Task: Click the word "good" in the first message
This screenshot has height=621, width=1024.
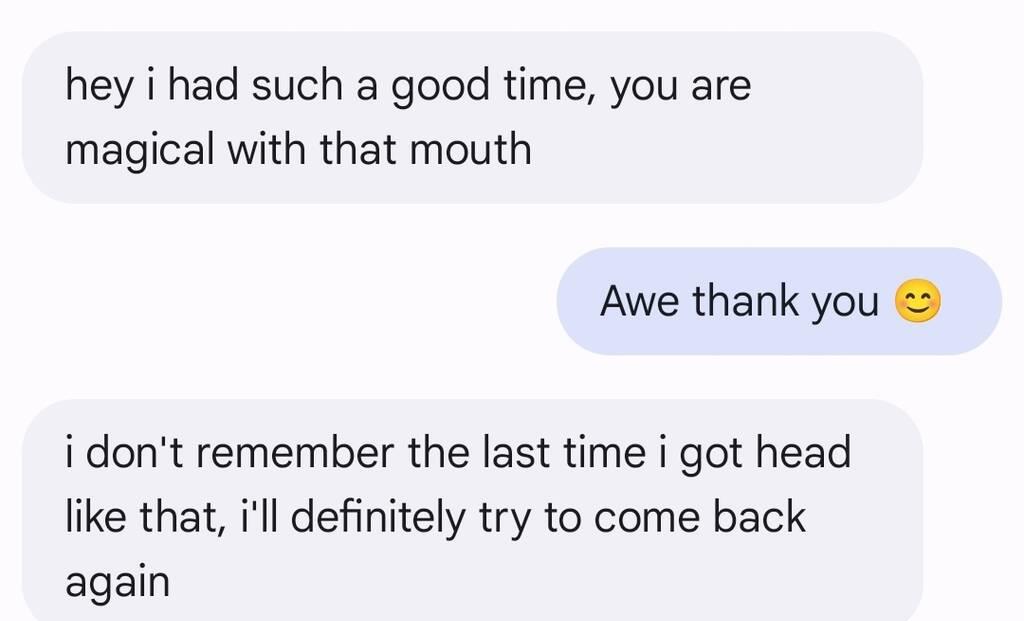Action: (x=441, y=87)
